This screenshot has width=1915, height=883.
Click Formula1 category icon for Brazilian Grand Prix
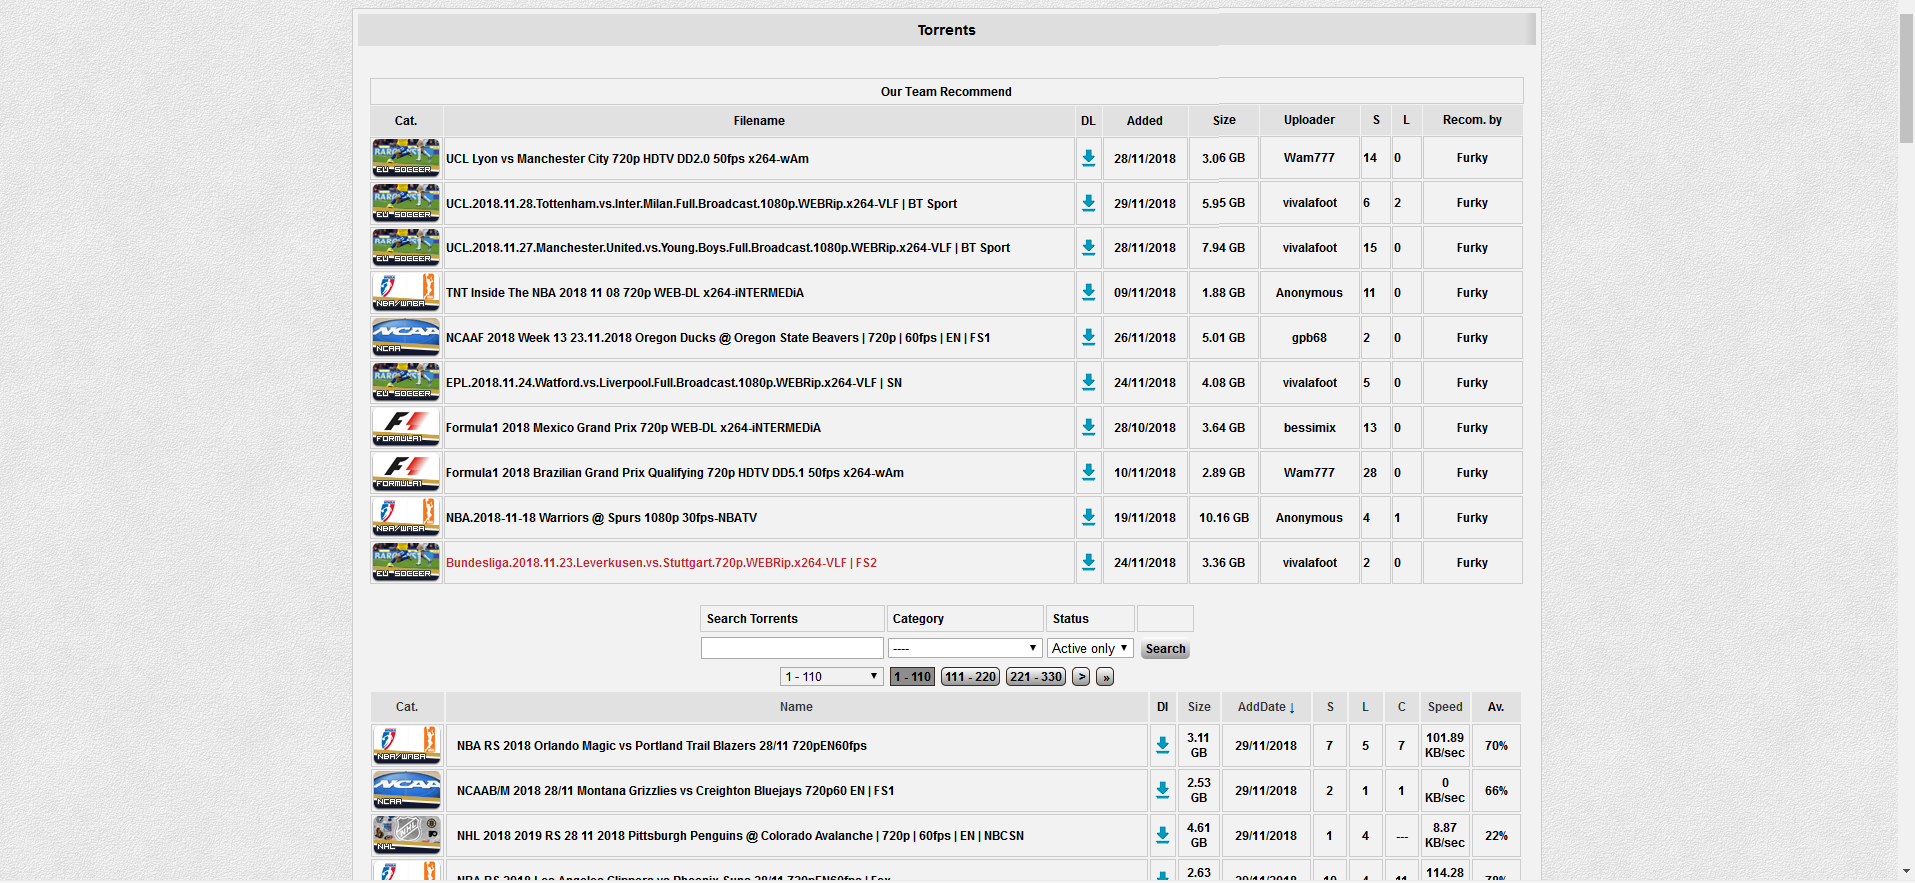click(406, 472)
